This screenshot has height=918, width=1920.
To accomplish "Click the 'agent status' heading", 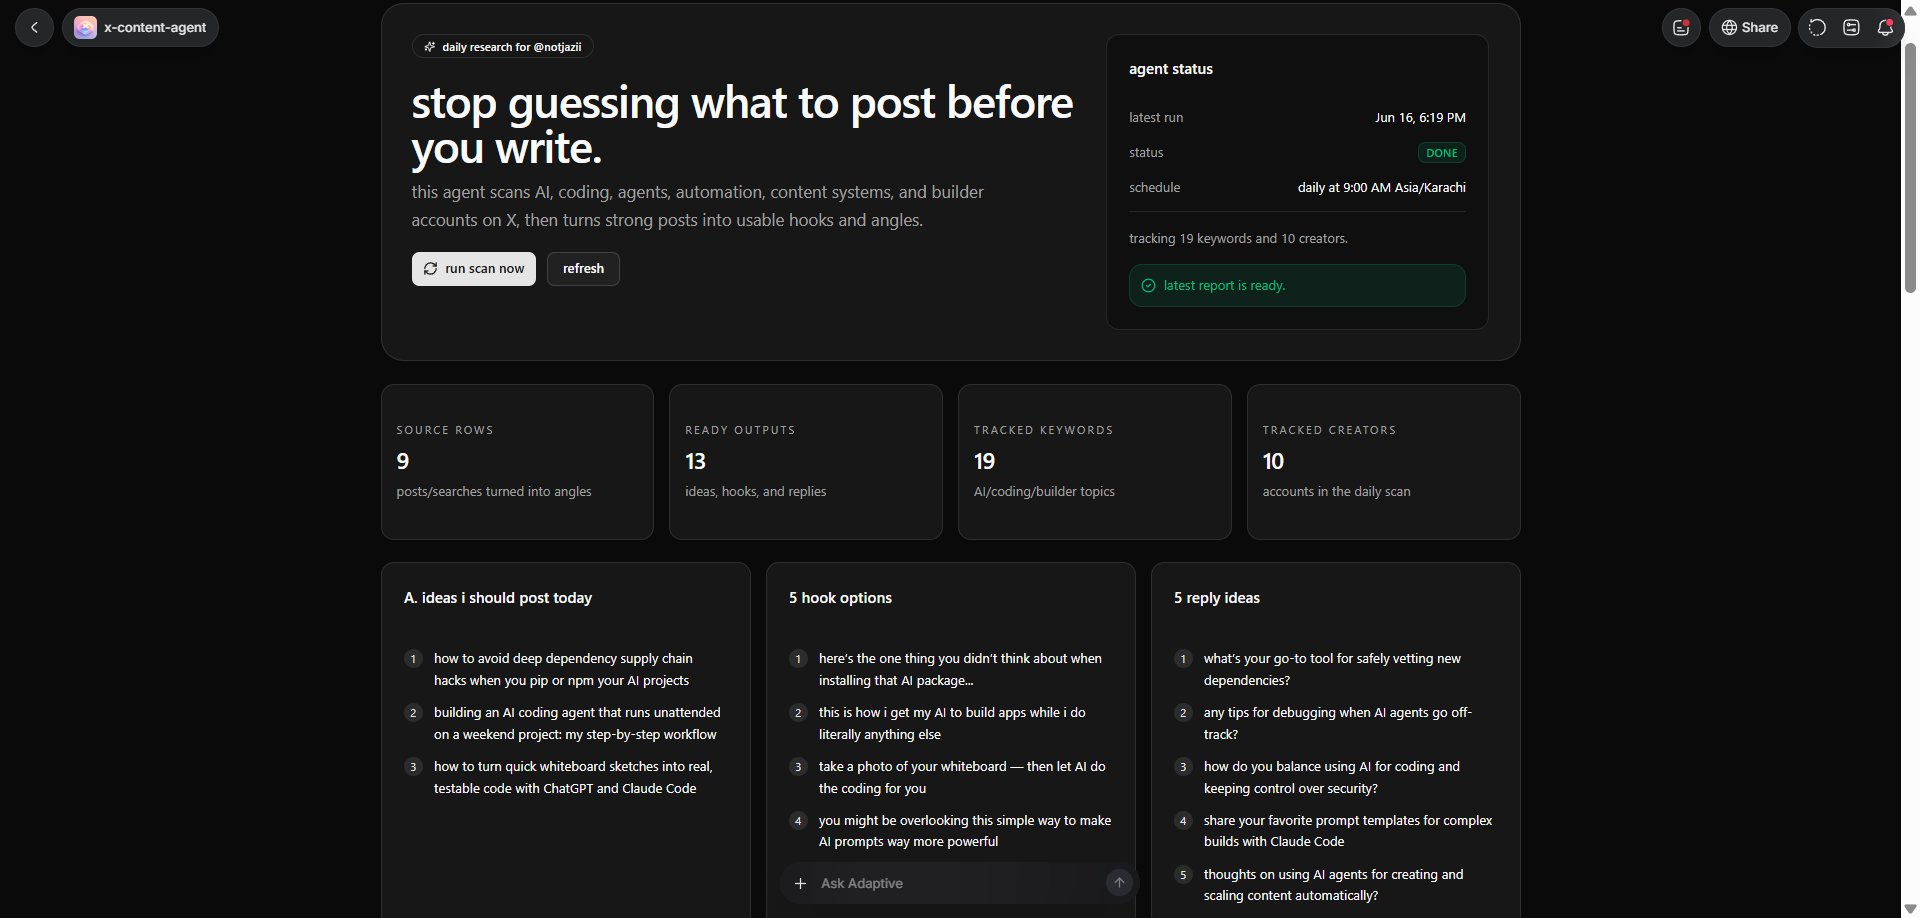I will point(1171,69).
